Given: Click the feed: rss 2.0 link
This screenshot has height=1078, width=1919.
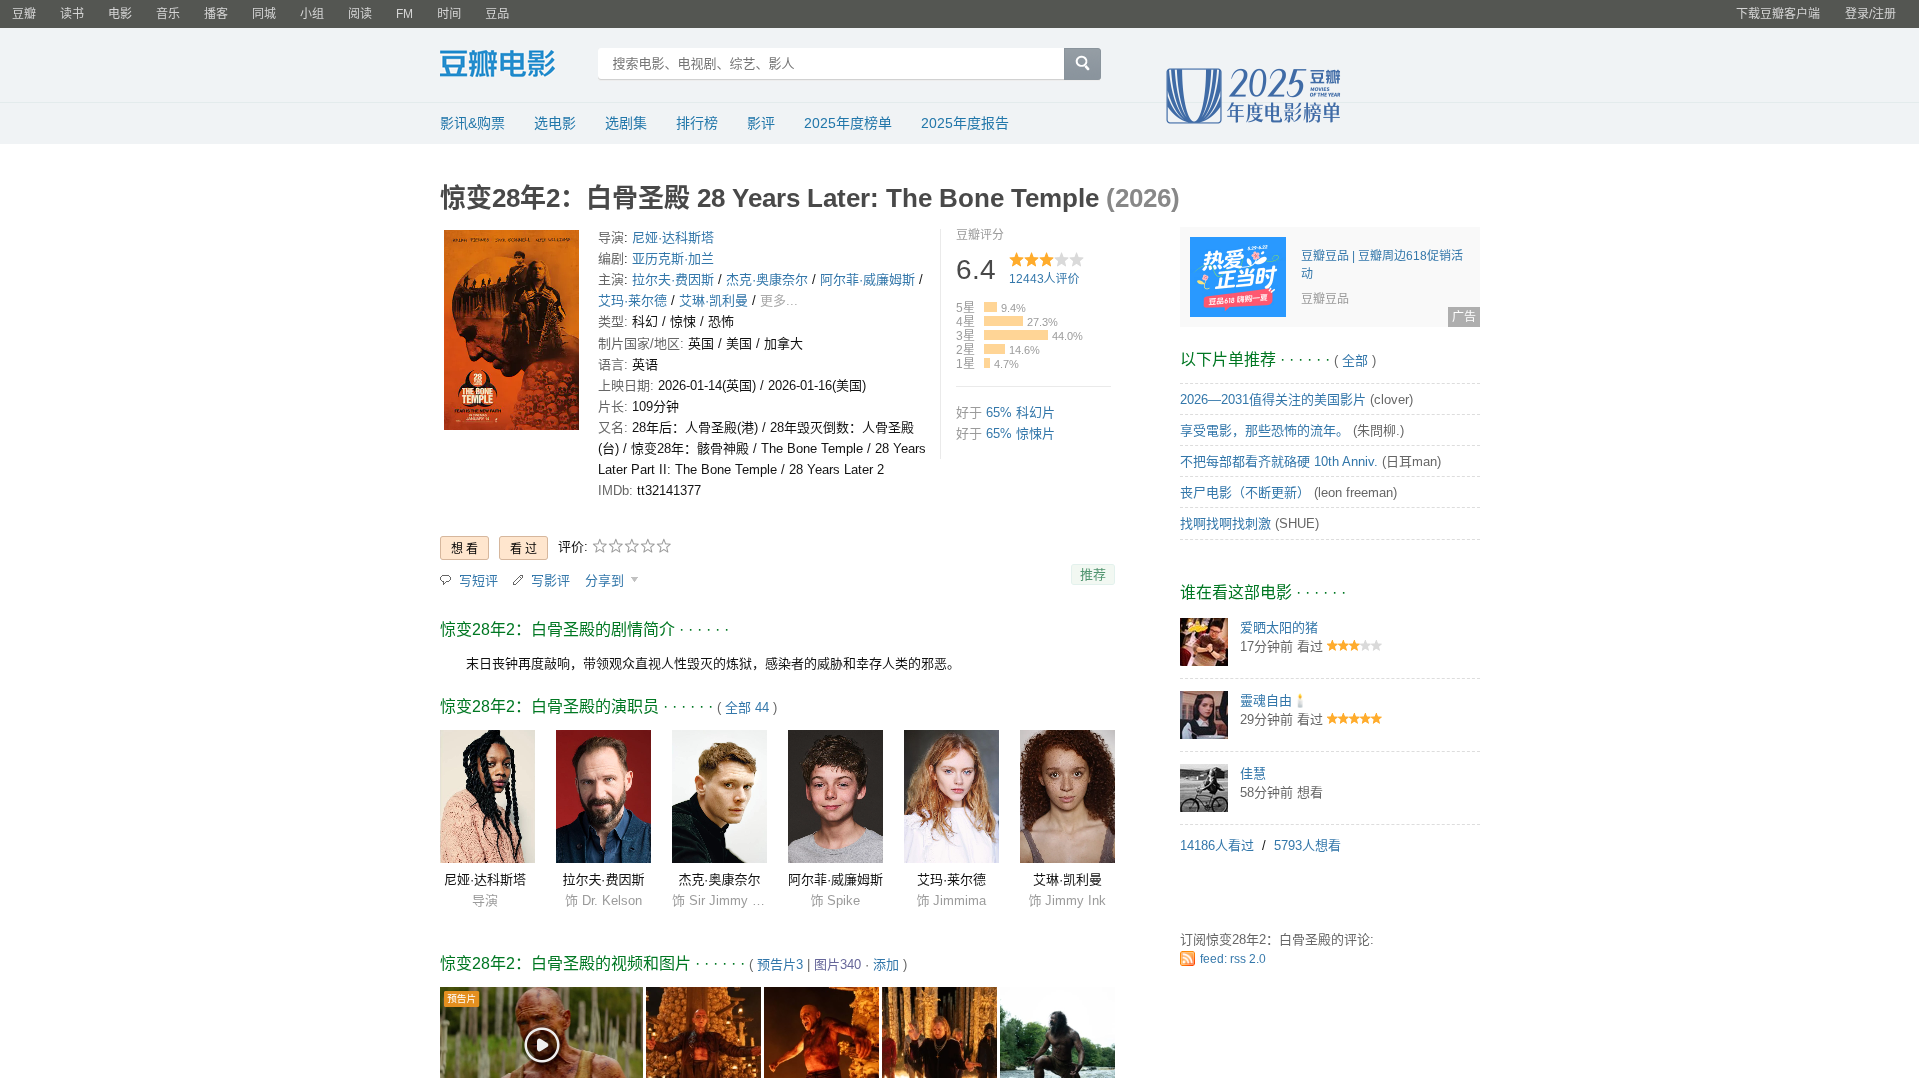Looking at the screenshot, I should tap(1233, 959).
